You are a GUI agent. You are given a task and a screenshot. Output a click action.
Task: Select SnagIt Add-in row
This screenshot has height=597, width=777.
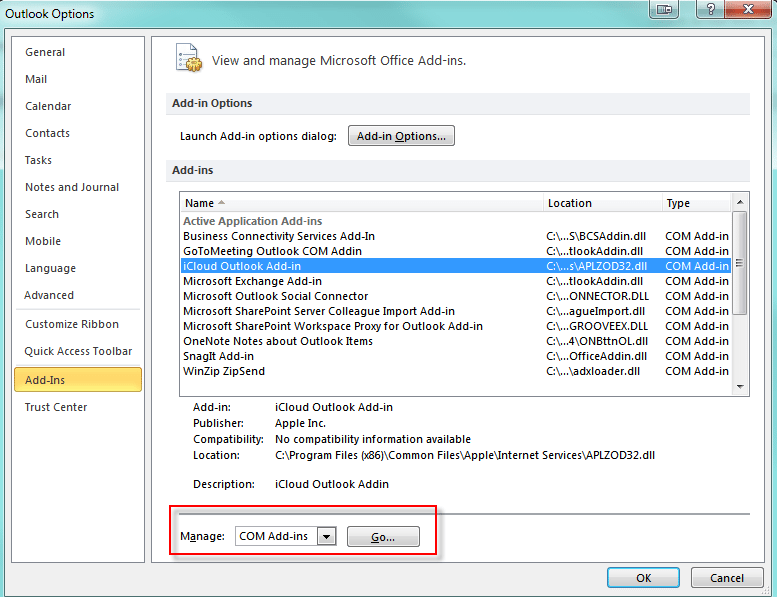[456, 356]
